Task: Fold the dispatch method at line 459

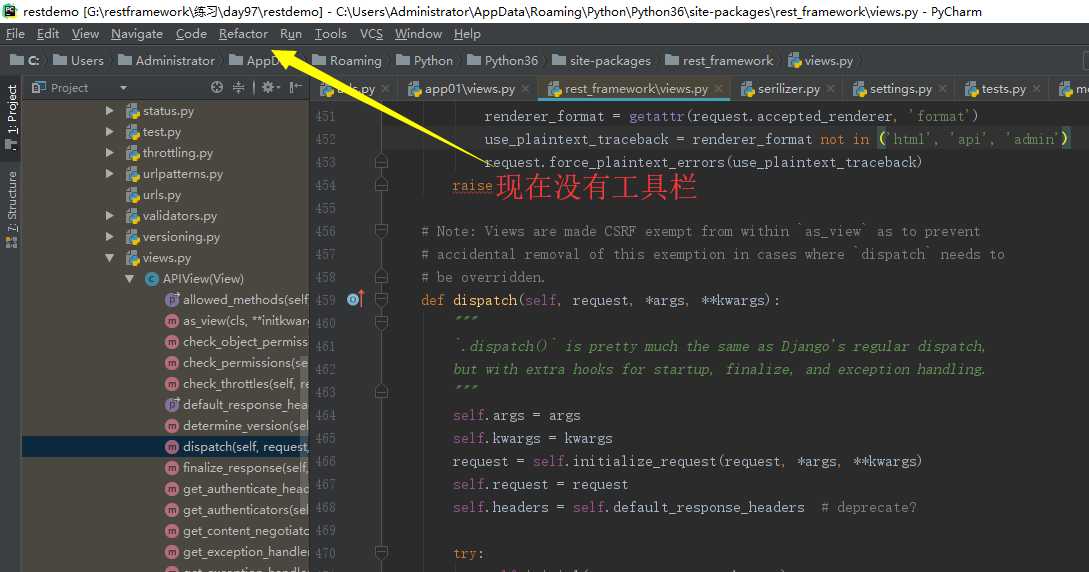Action: [381, 300]
